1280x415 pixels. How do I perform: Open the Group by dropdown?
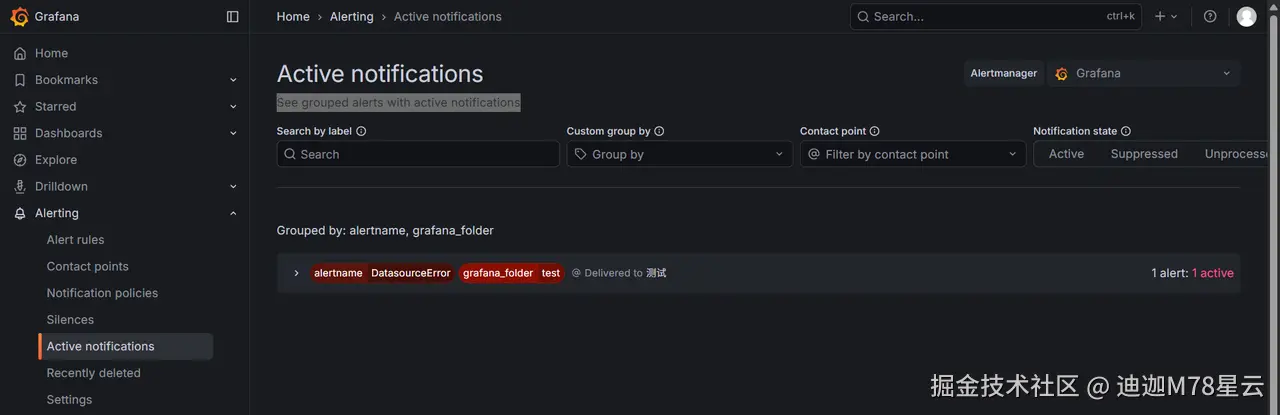[x=680, y=154]
